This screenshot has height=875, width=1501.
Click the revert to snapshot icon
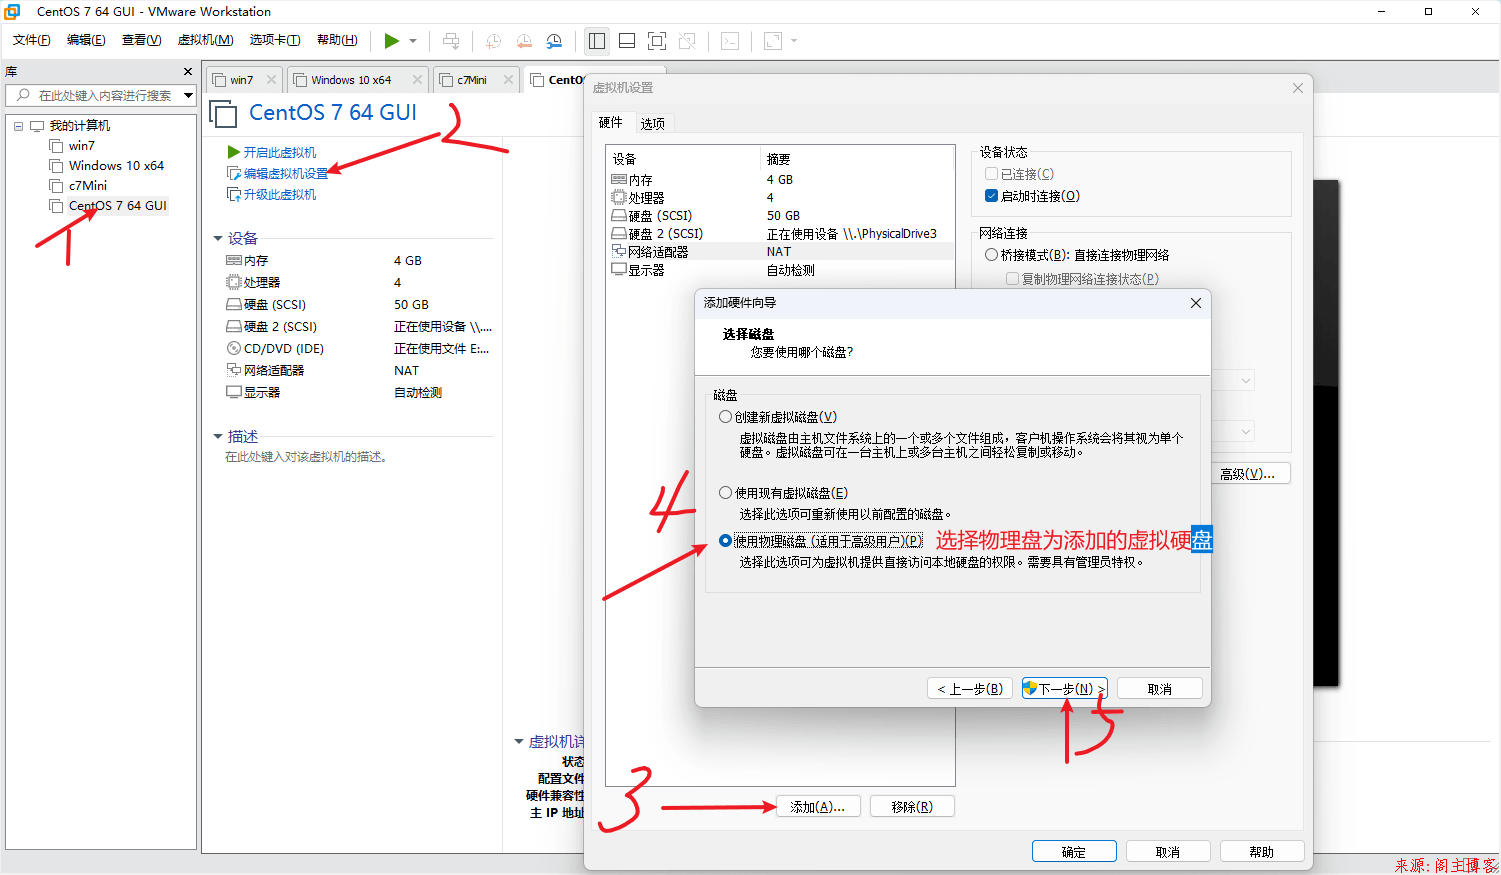pos(524,41)
